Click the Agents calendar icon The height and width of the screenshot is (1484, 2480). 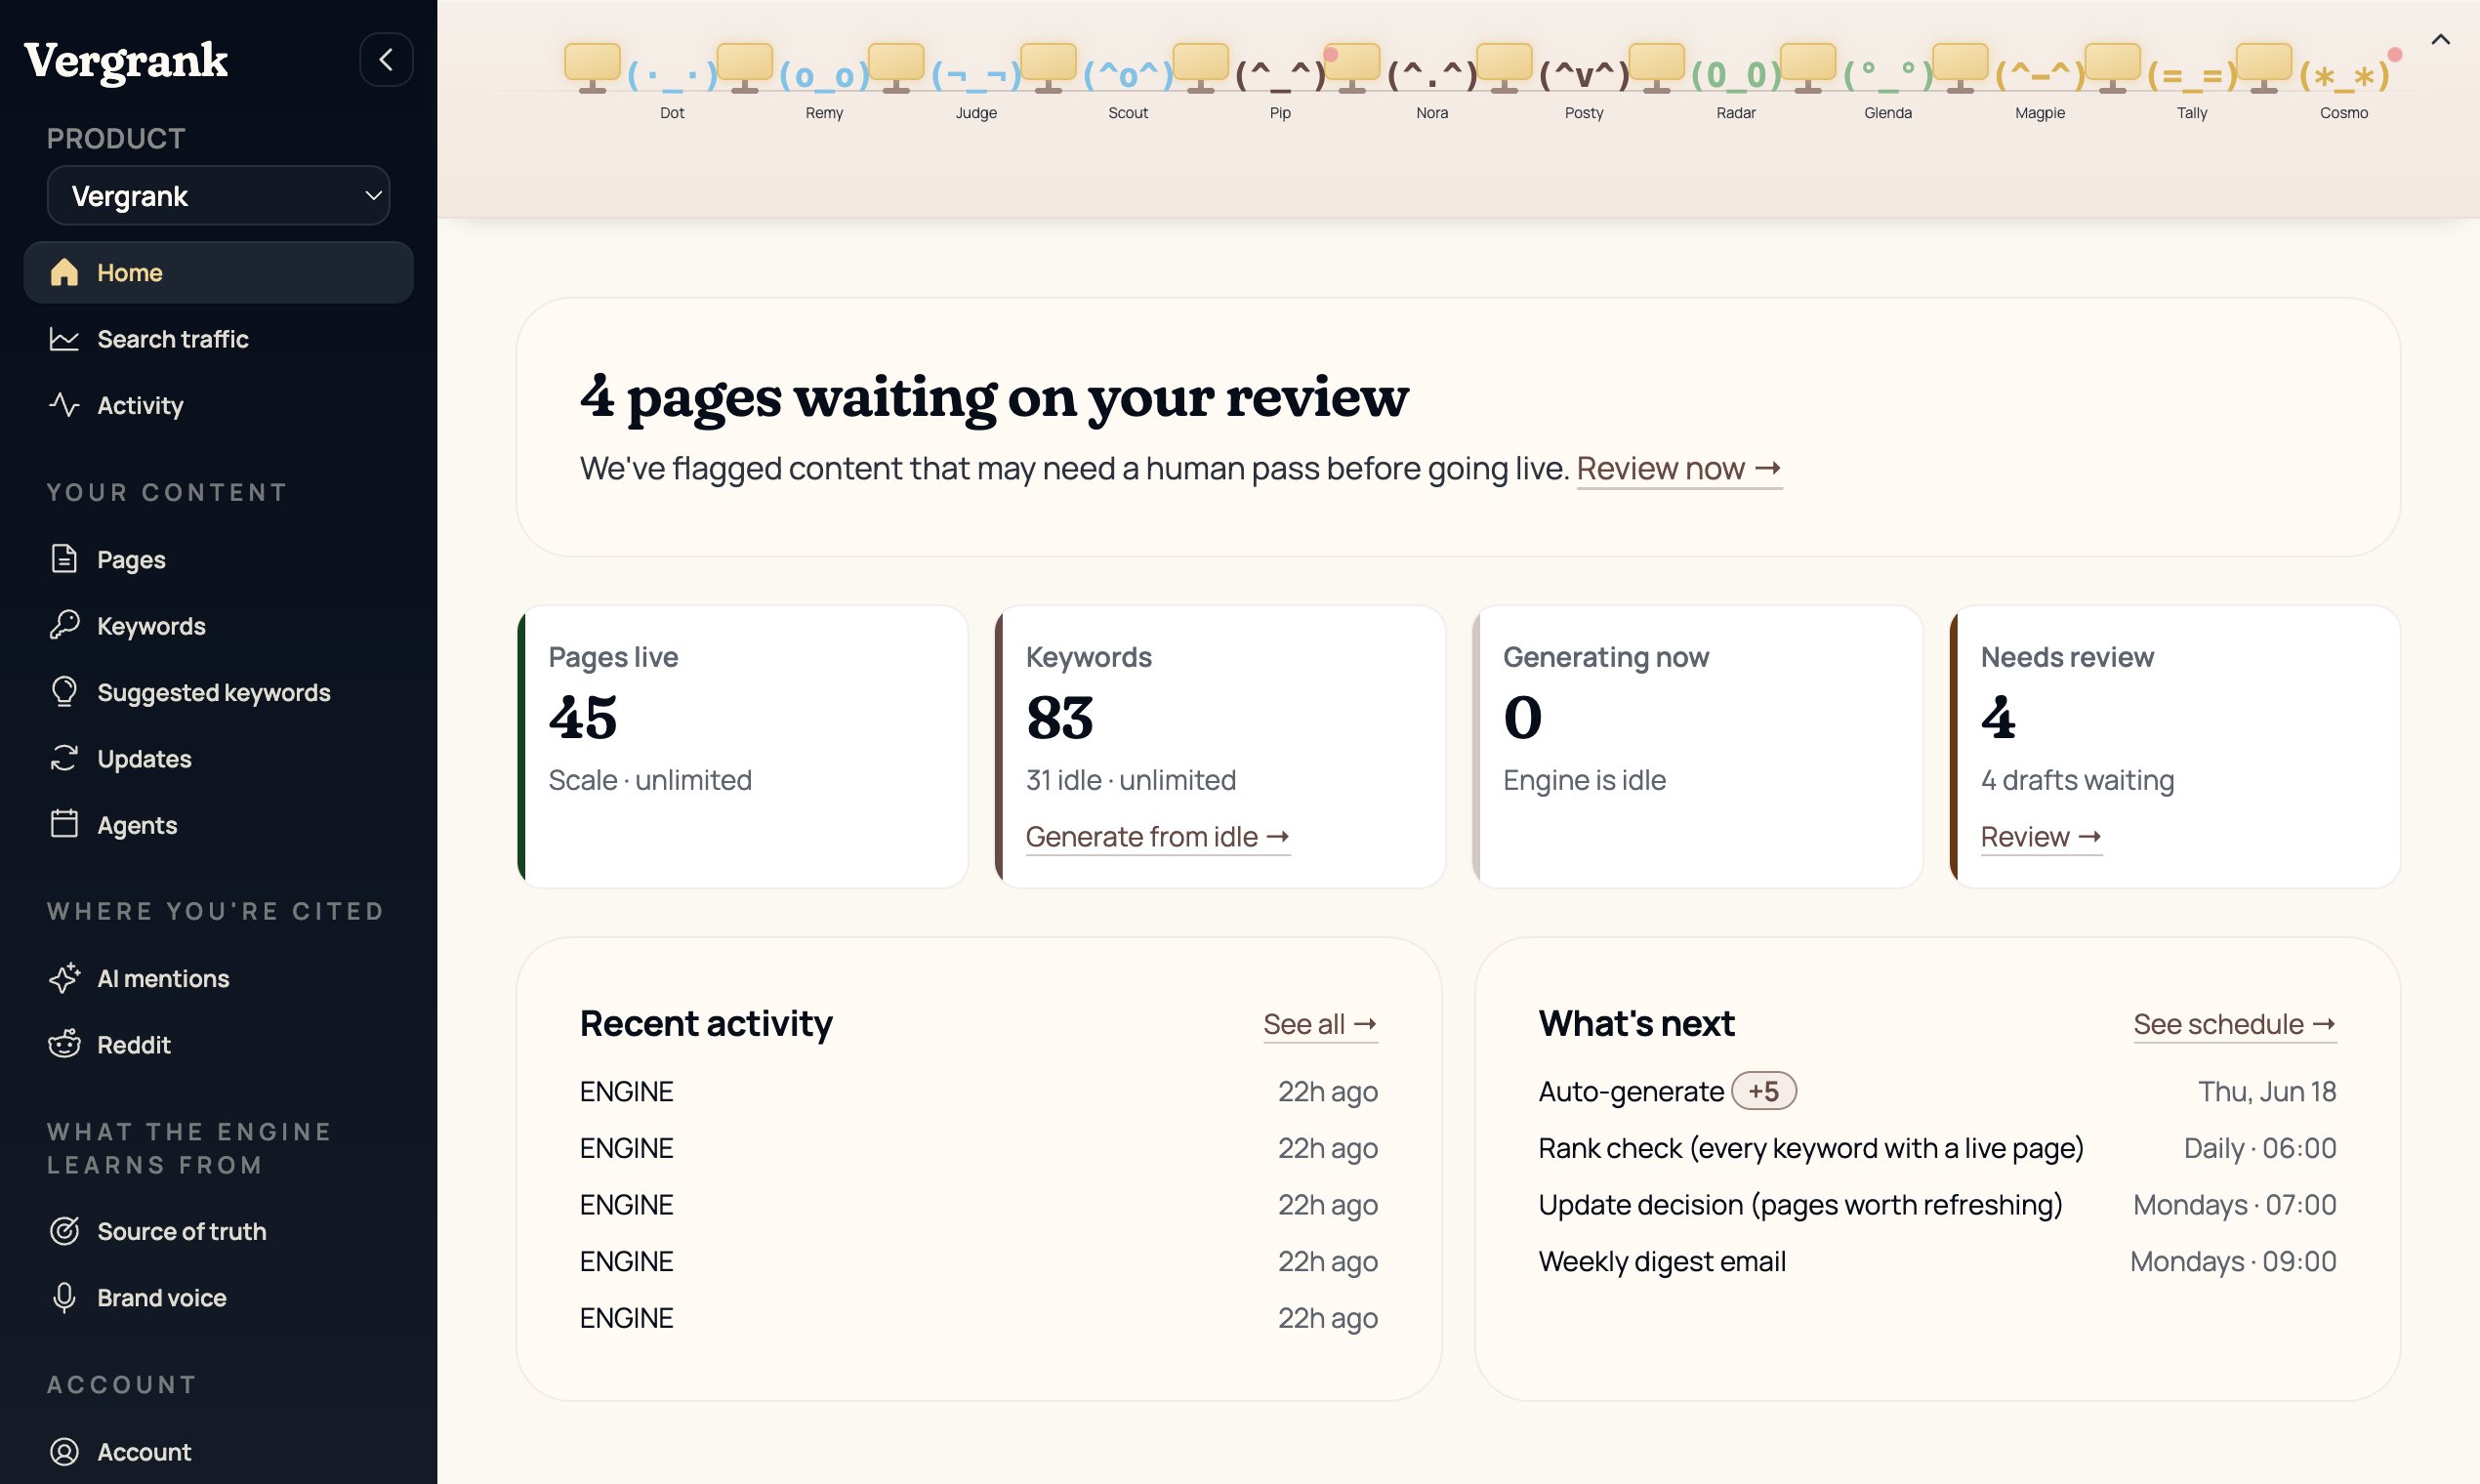64,824
